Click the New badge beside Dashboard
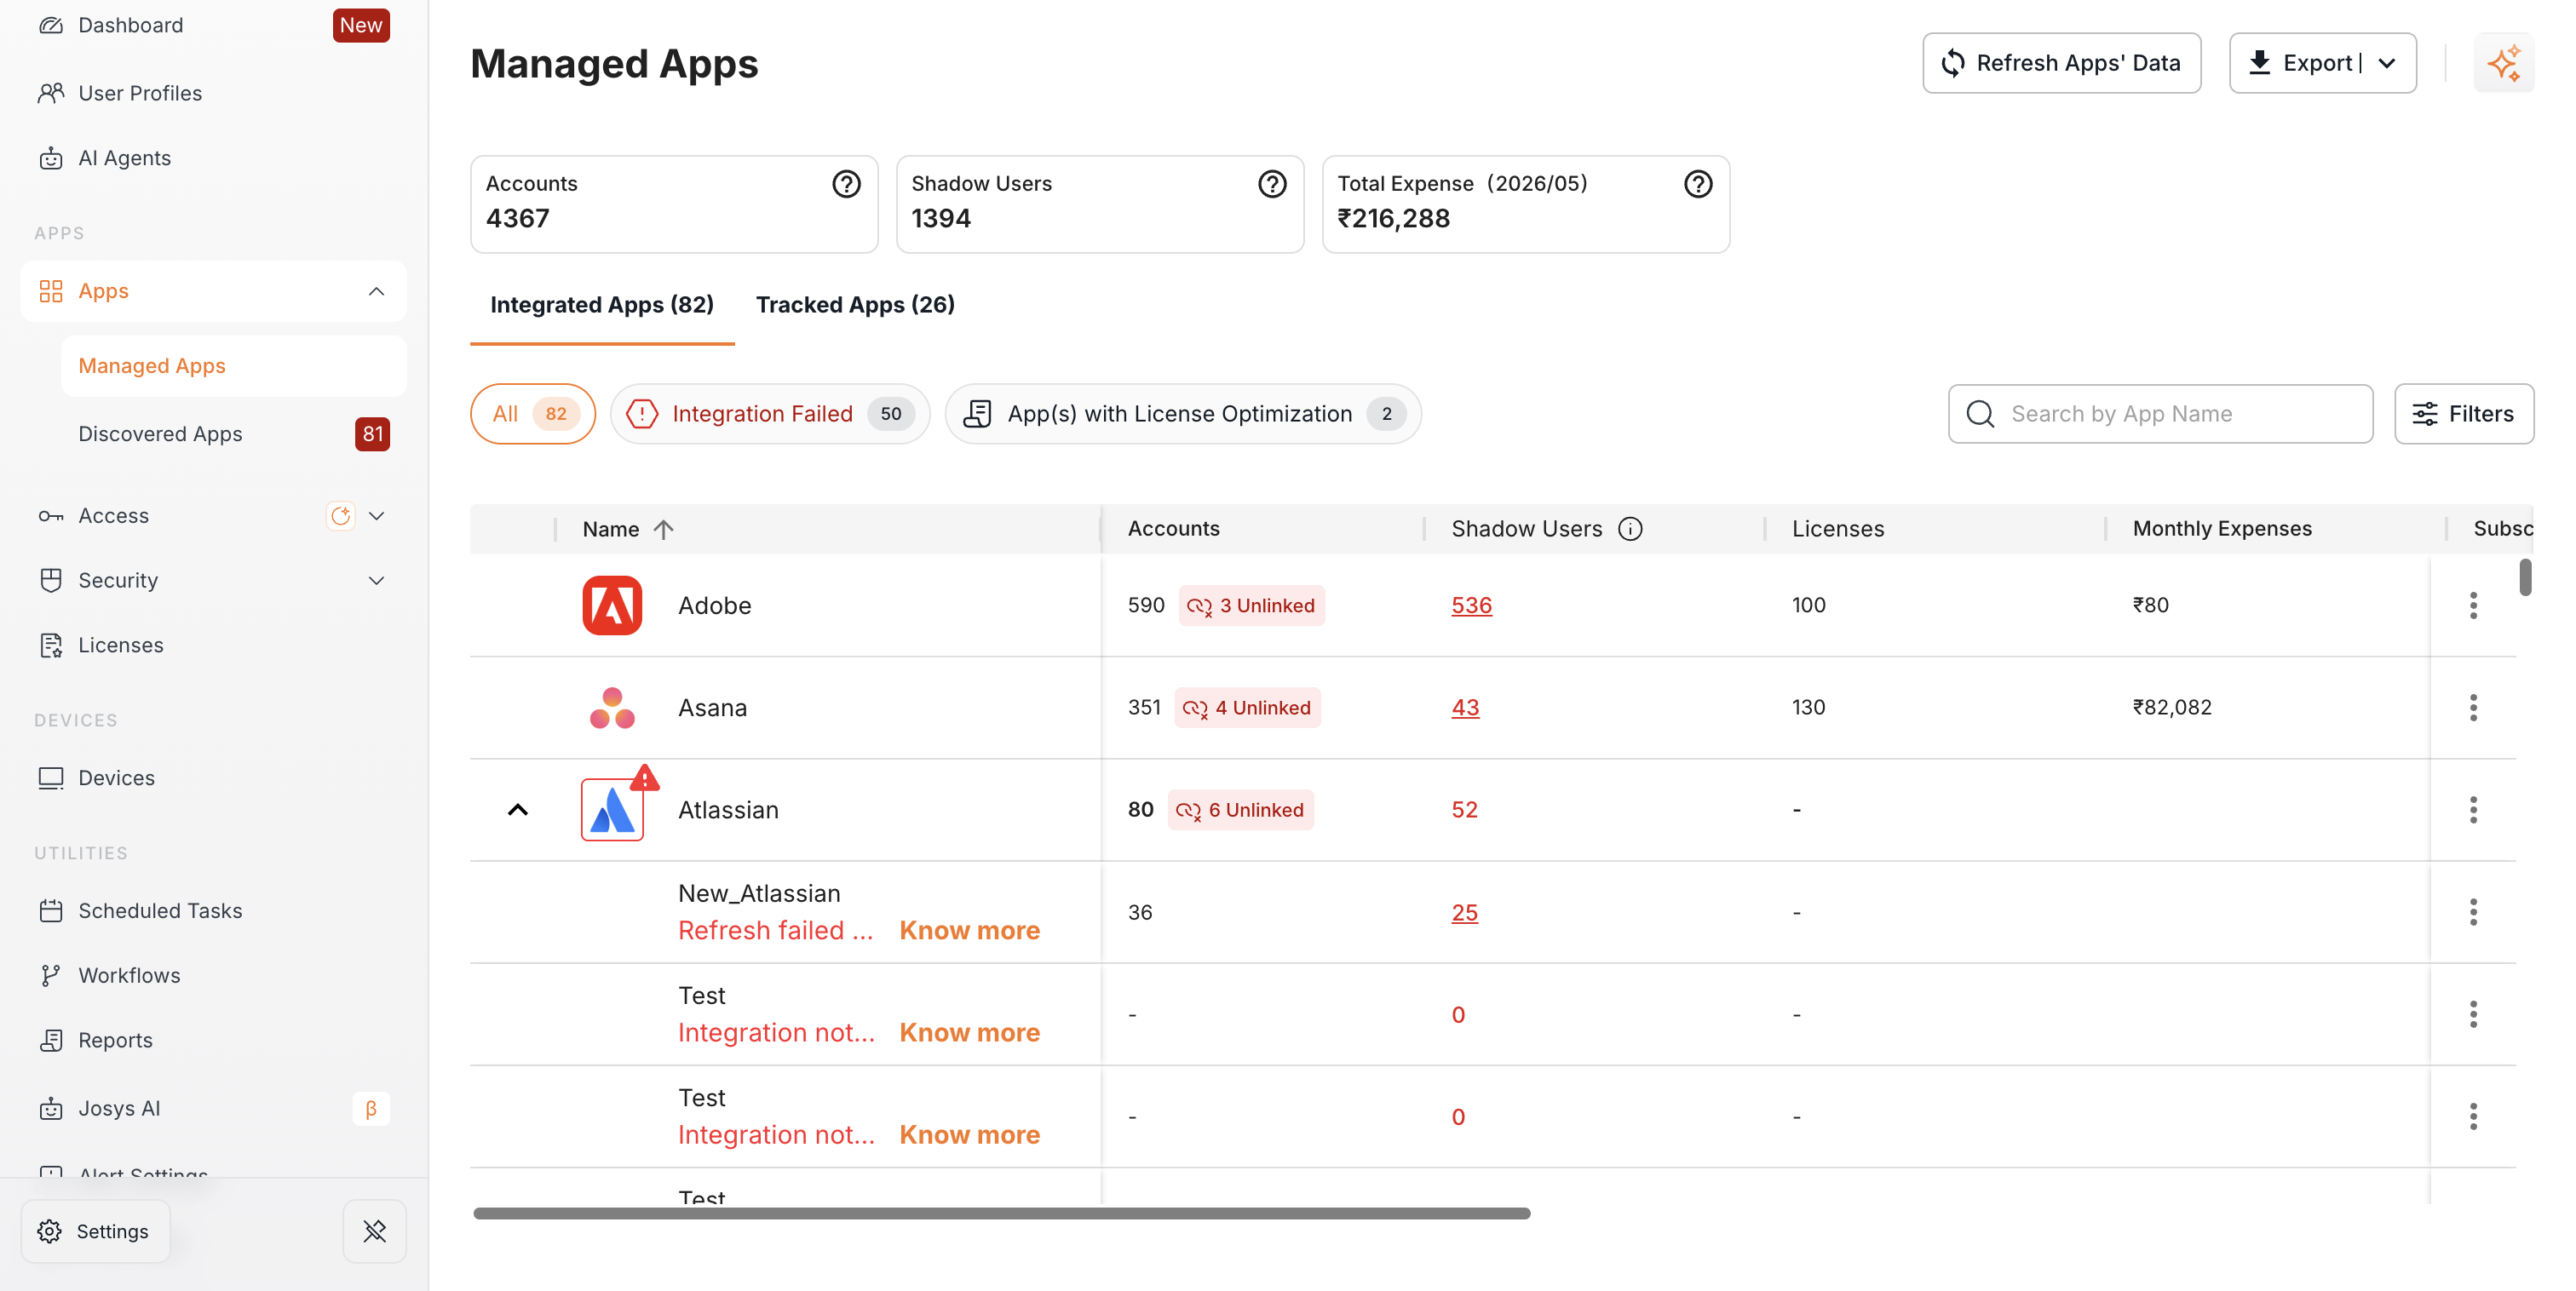 click(361, 25)
